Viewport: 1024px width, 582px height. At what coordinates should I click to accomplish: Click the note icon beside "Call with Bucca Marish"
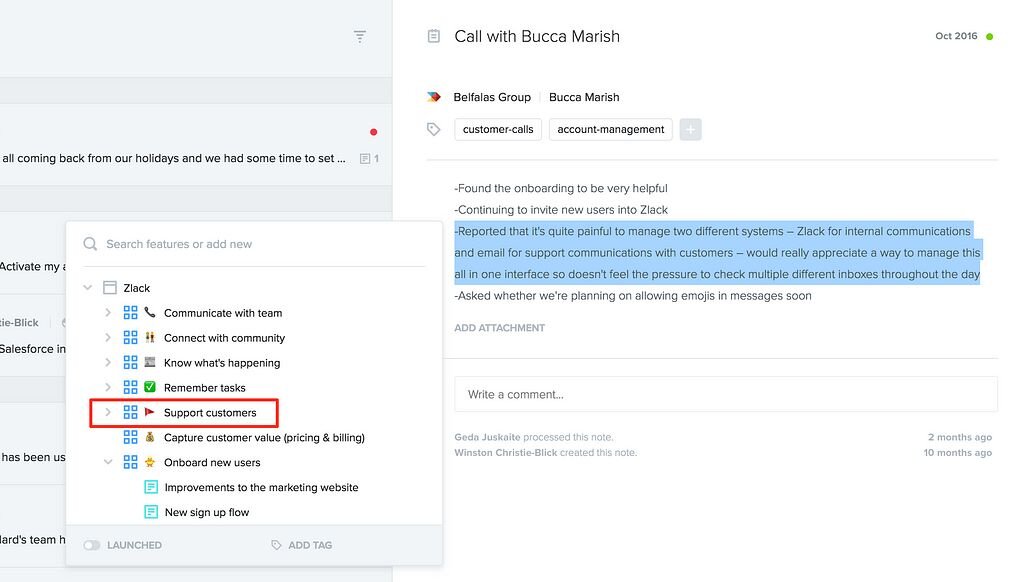433,35
